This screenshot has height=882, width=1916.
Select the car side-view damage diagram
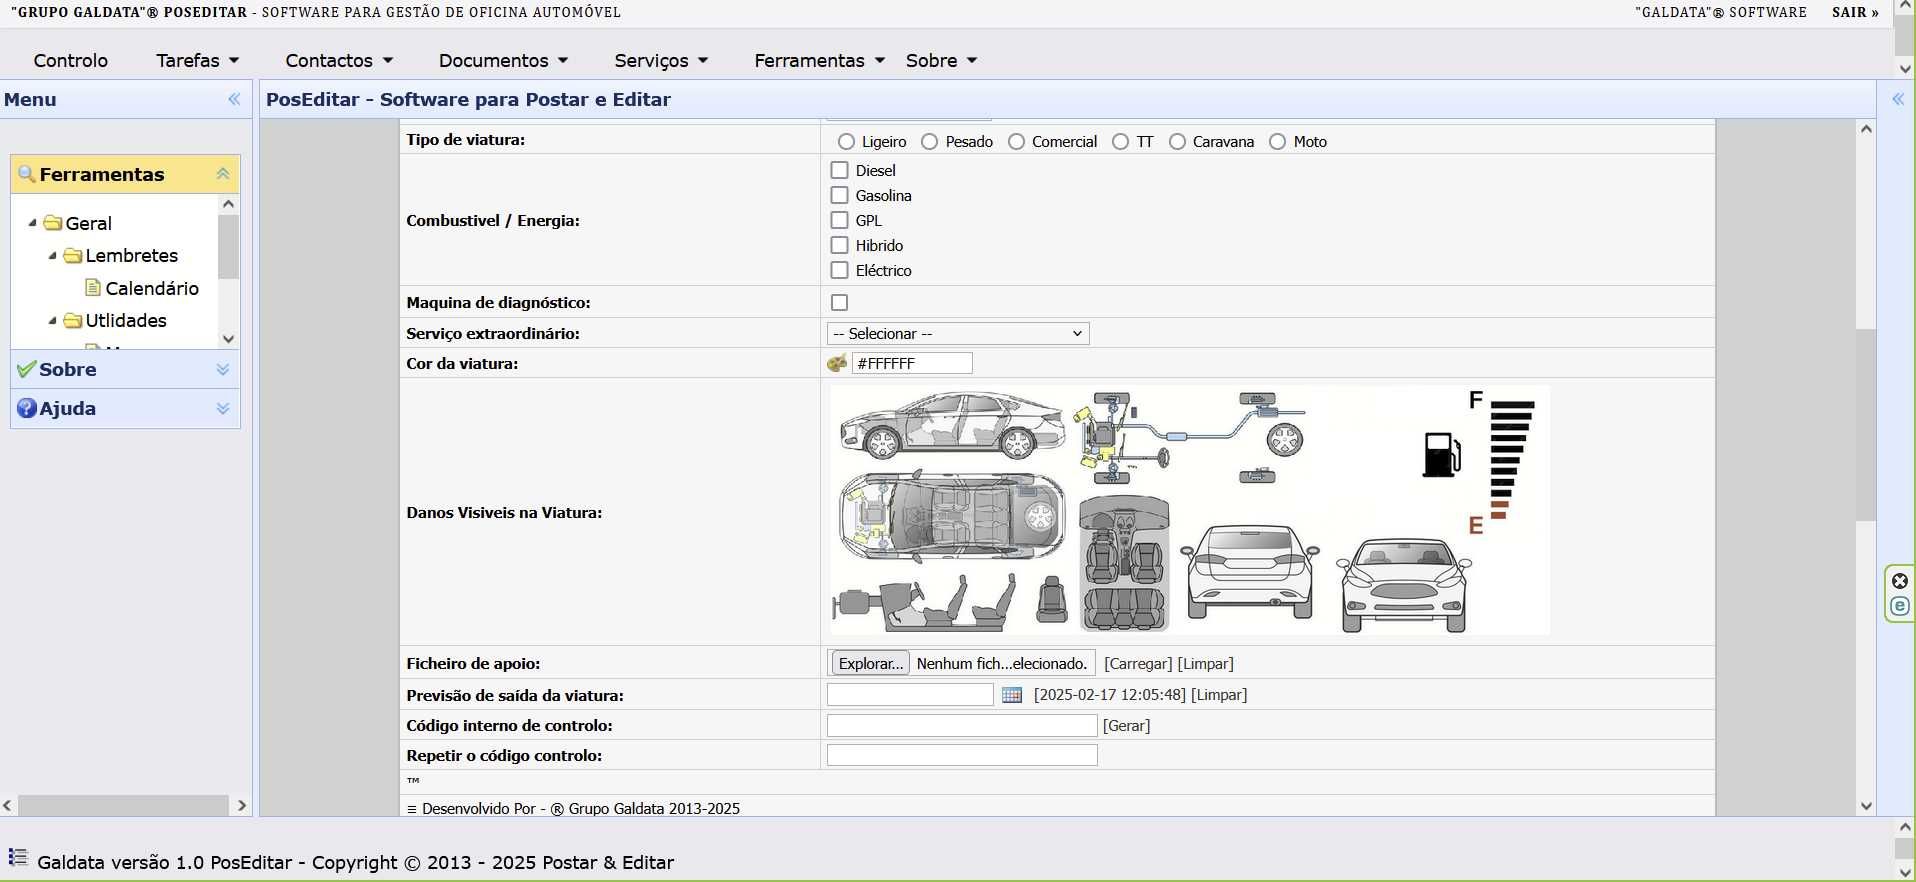(x=952, y=425)
